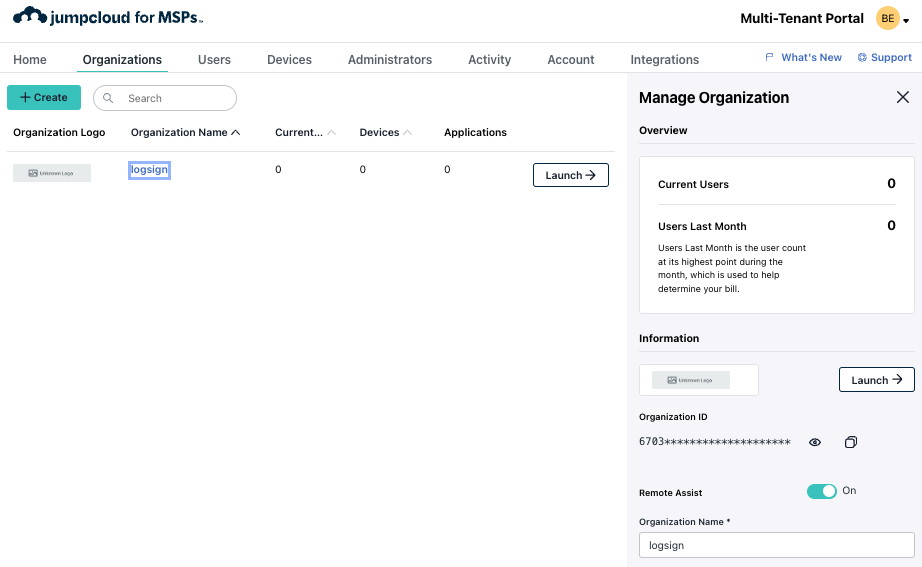Viewport: 922px width, 567px height.
Task: Click the JumpCloud for MSPs logo
Action: point(108,16)
